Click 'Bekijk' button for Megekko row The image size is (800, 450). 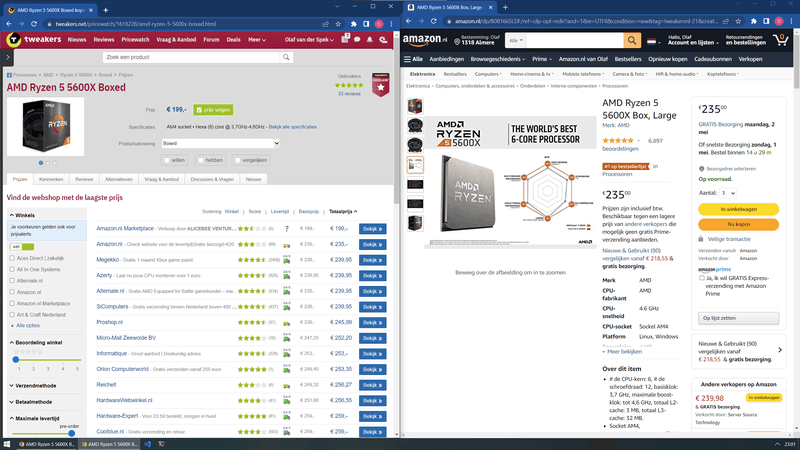pos(372,260)
